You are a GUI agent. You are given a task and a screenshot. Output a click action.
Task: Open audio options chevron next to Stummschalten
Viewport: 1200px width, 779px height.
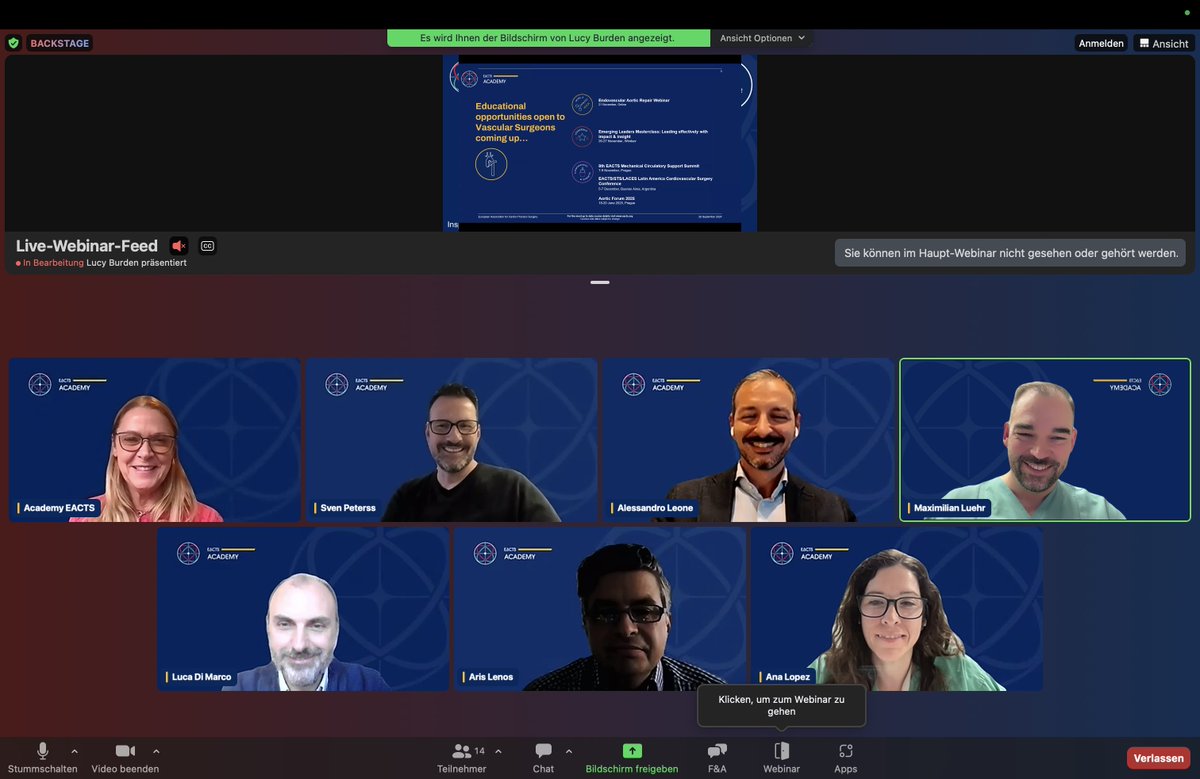coord(74,751)
